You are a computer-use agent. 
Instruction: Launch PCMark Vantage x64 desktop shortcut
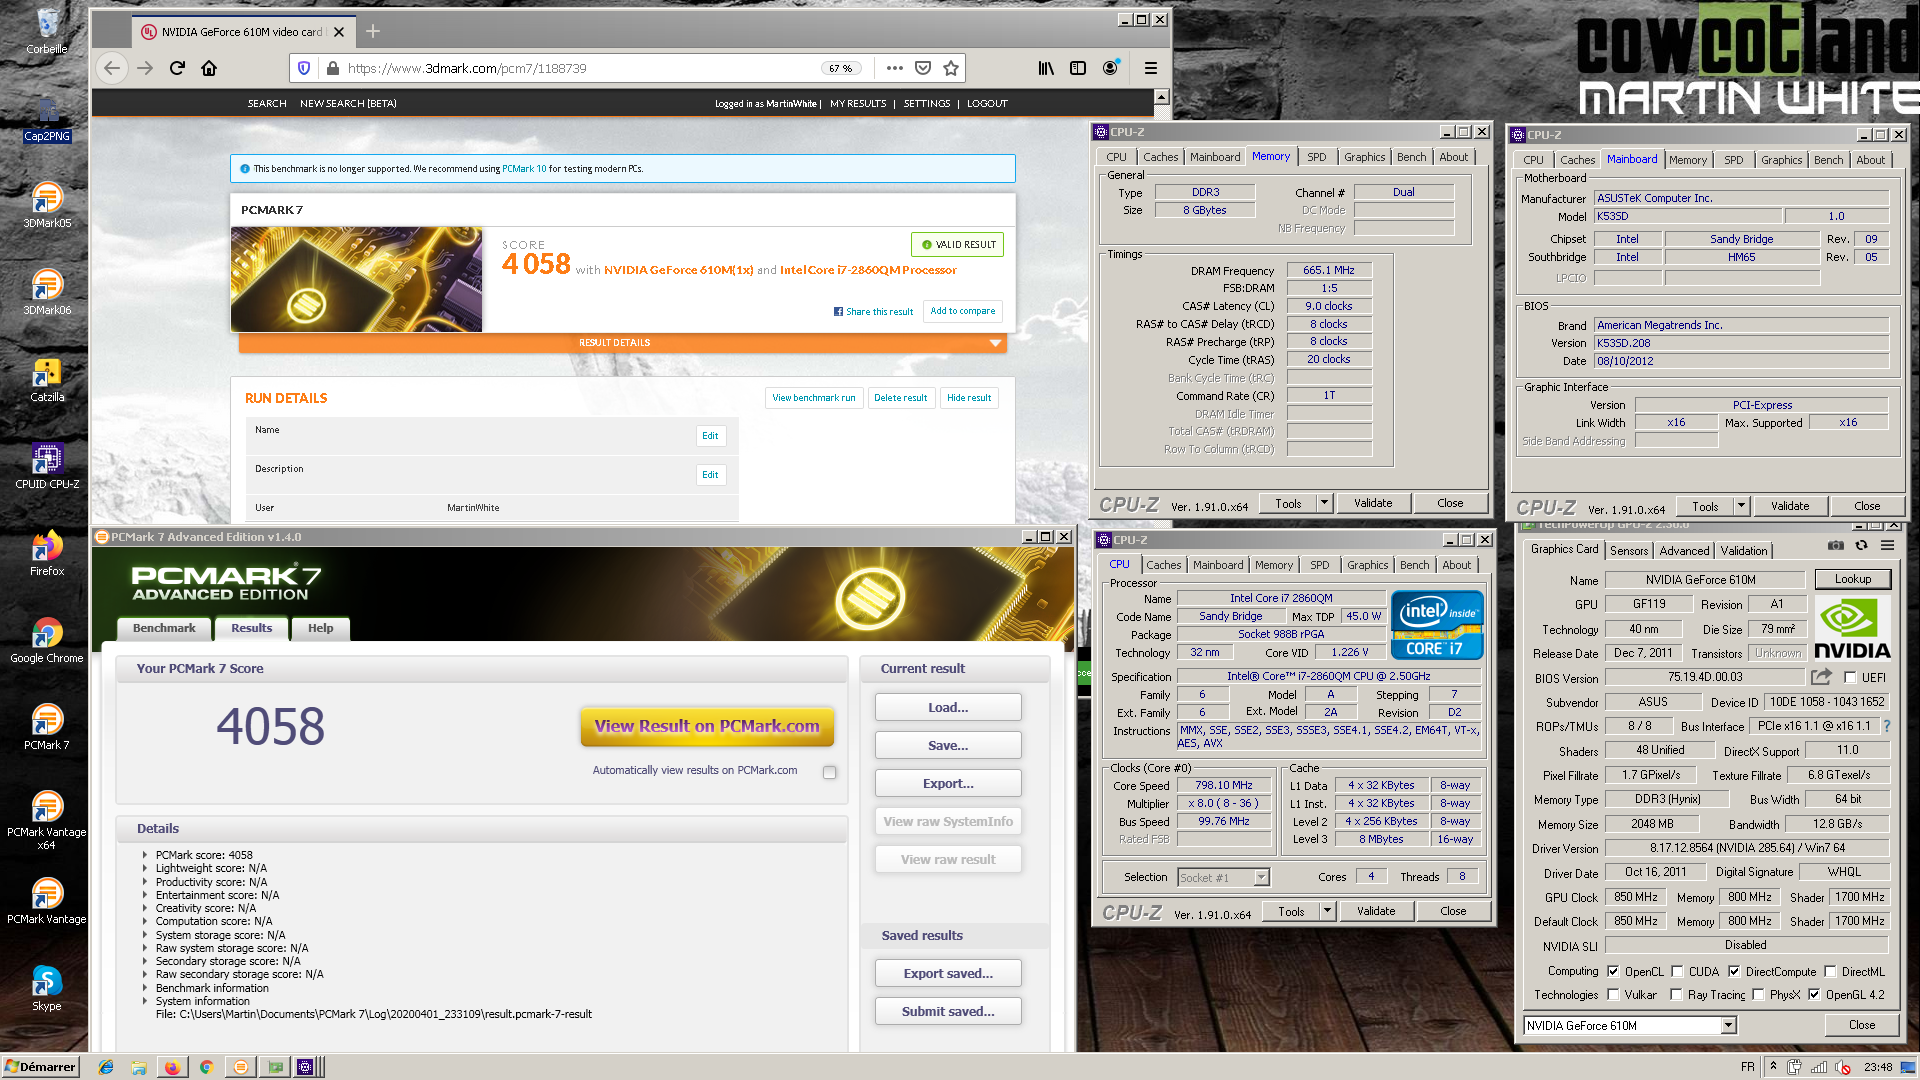pos(47,820)
